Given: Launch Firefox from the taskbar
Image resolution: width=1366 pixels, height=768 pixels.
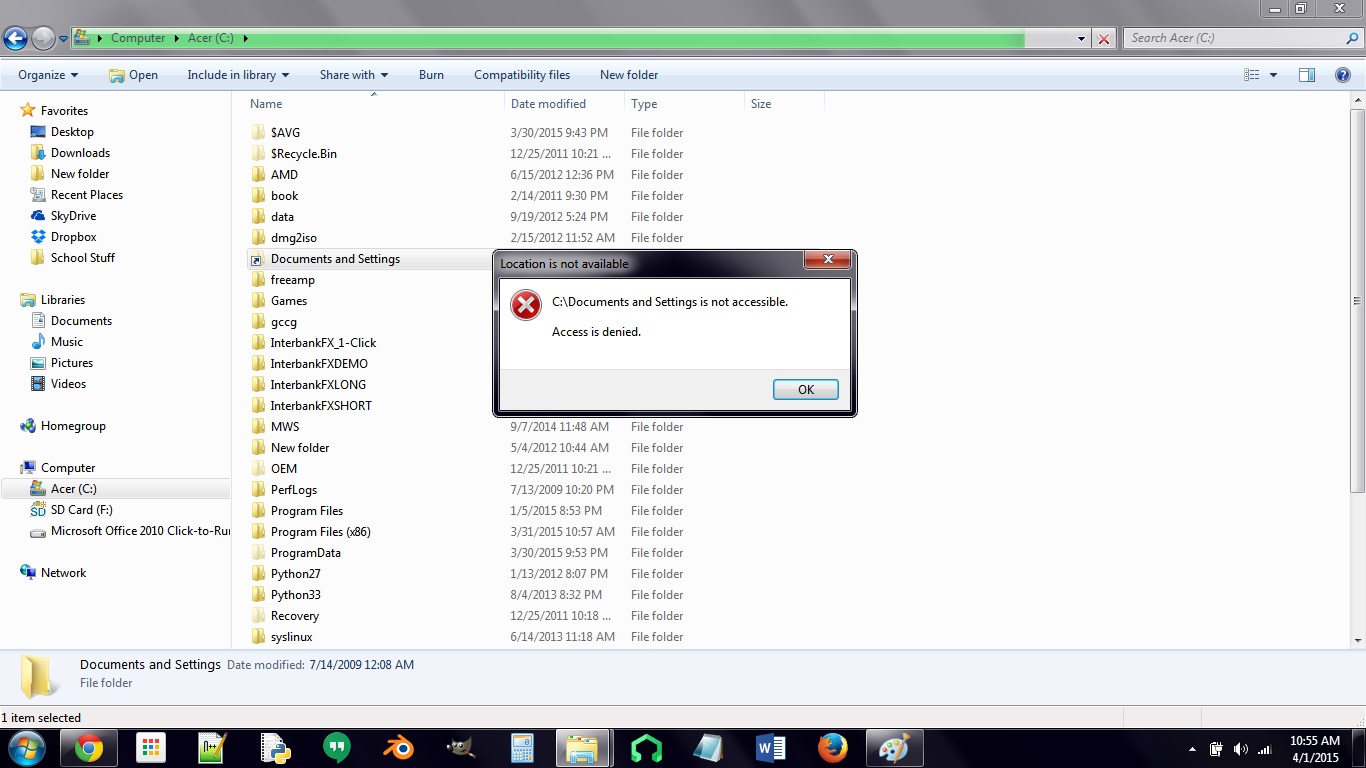Looking at the screenshot, I should tap(832, 748).
